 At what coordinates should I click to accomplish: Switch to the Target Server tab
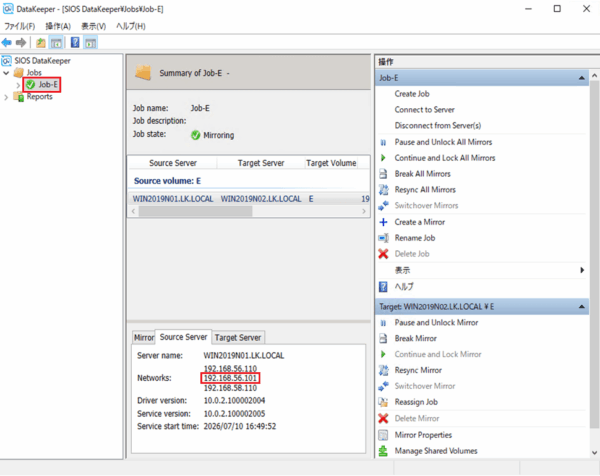click(238, 337)
